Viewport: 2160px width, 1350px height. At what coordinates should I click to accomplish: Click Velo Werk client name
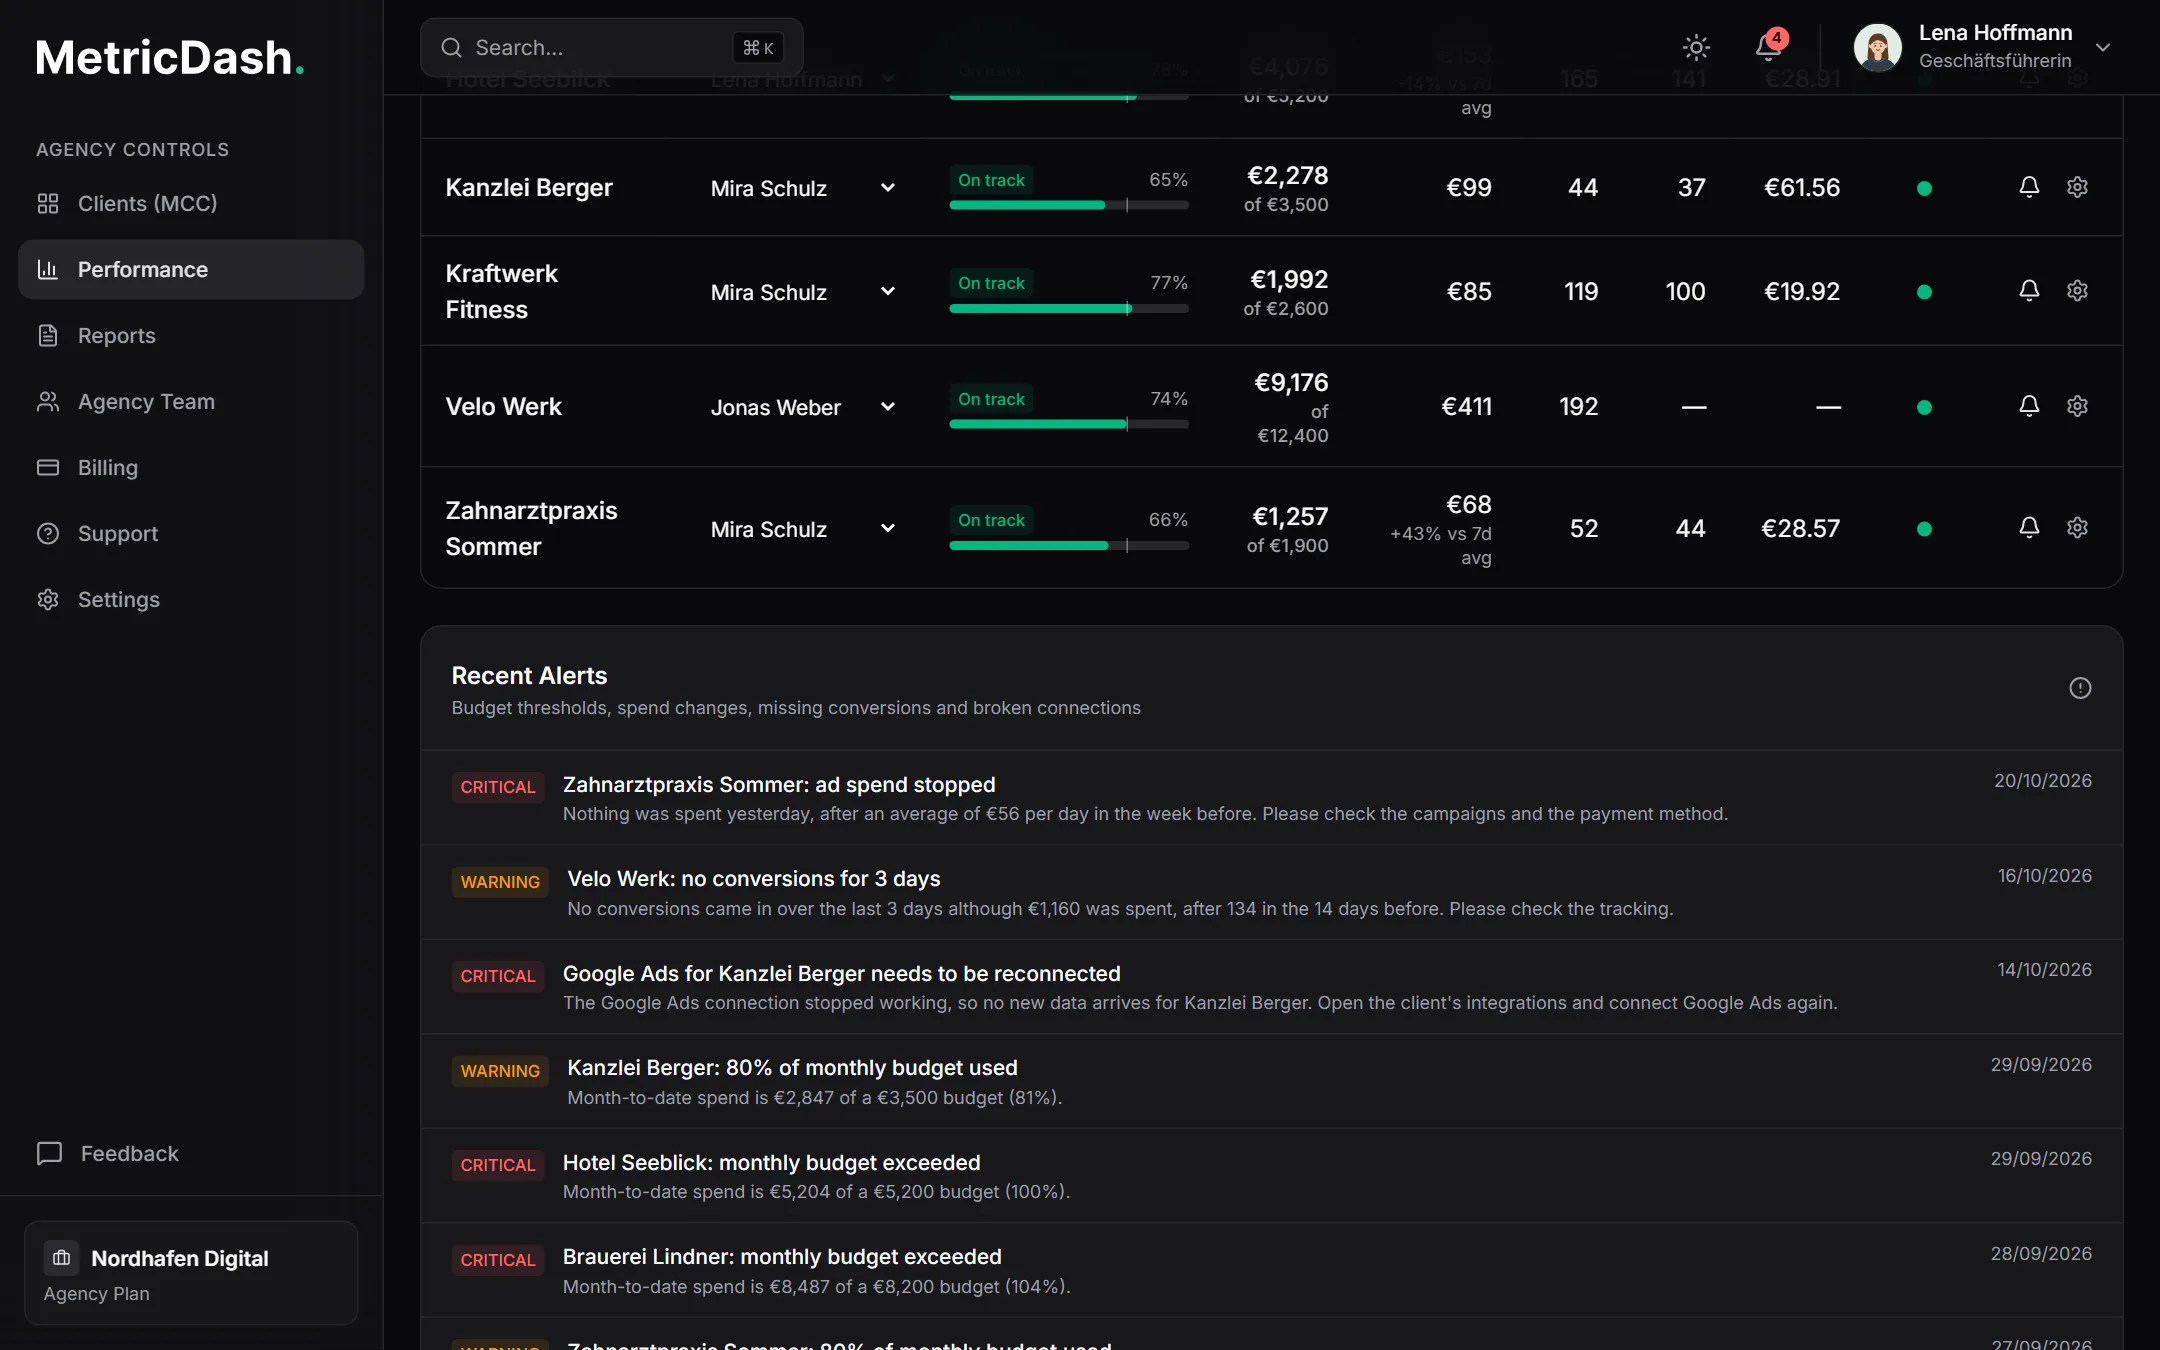tap(504, 406)
